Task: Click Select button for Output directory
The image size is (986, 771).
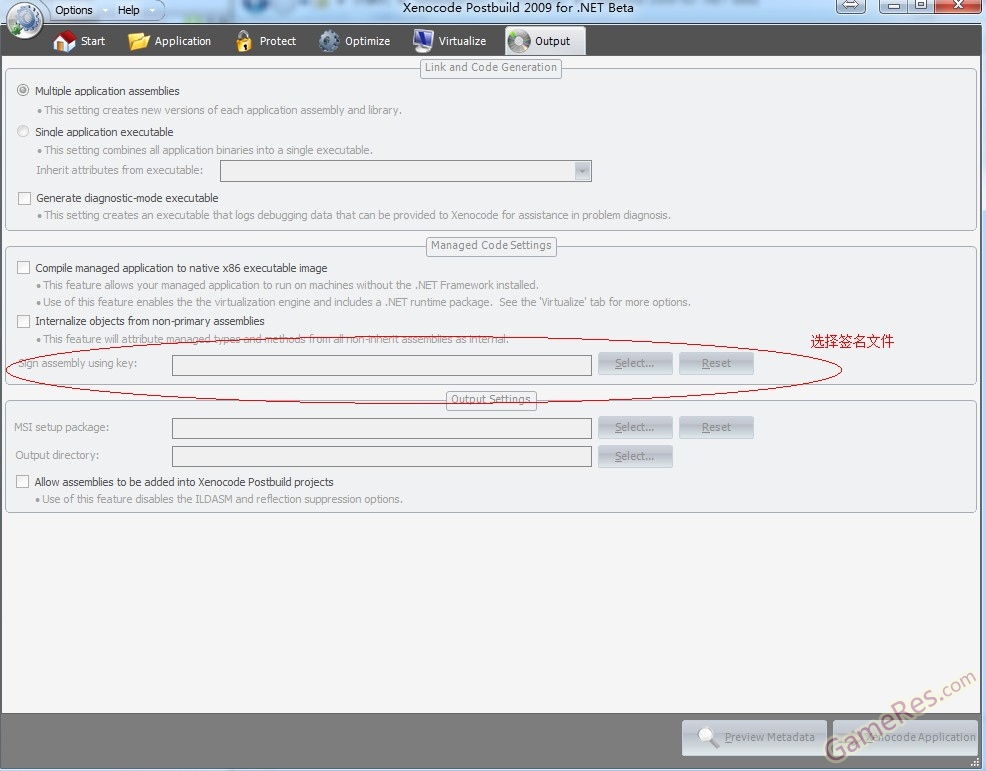Action: tap(635, 457)
